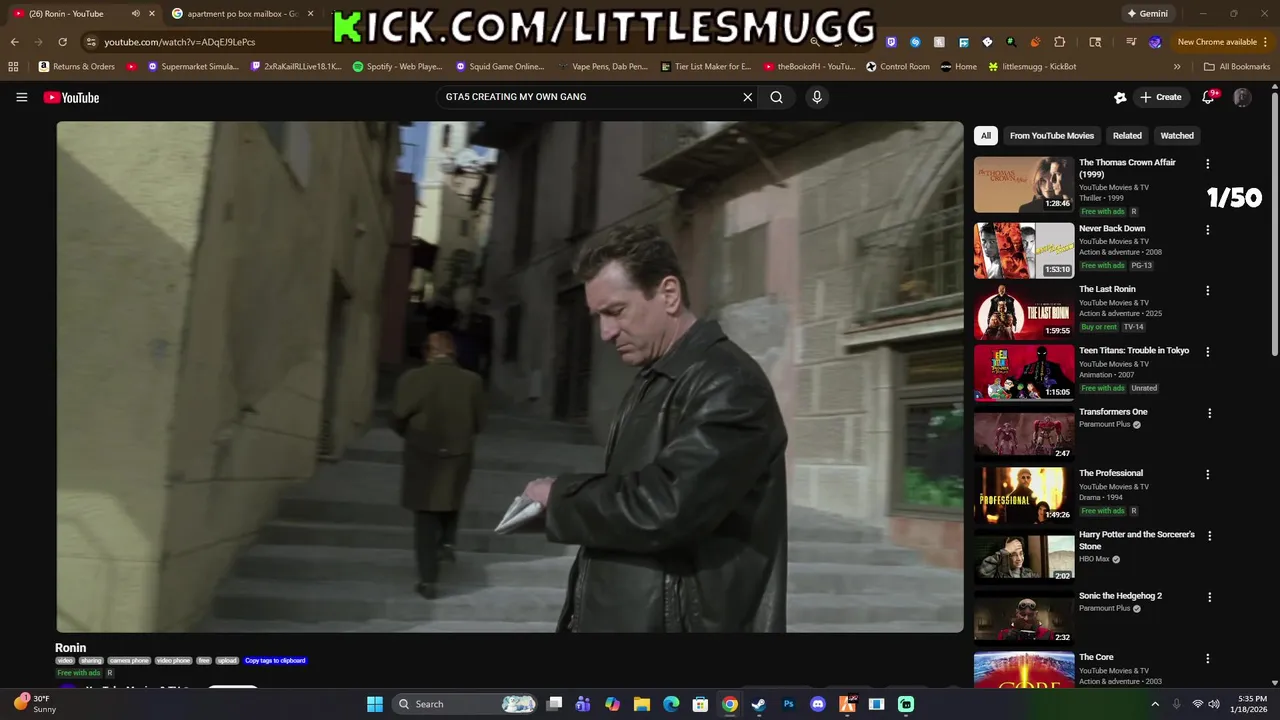Open the Gemini button in Chrome
Viewport: 1280px width, 720px height.
tap(1146, 14)
